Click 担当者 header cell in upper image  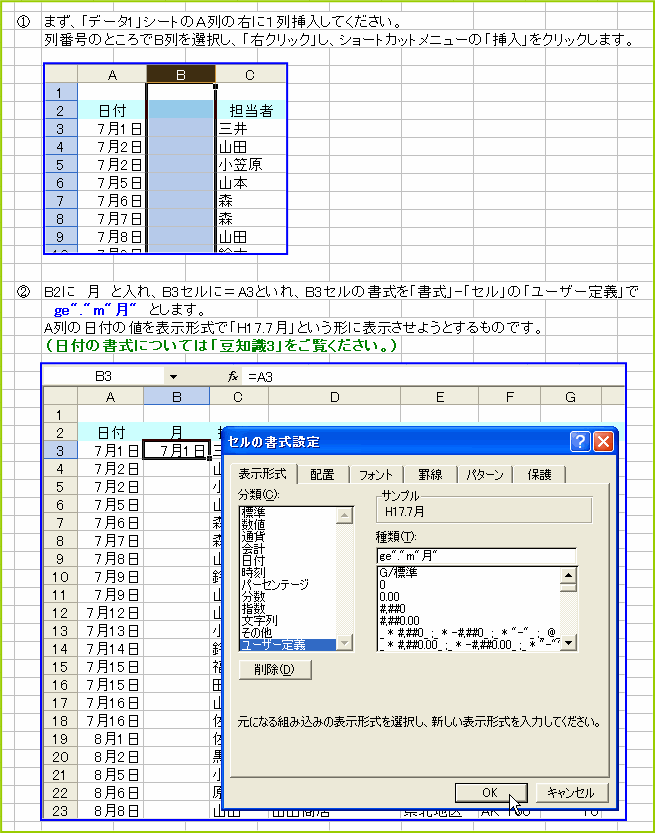tap(251, 110)
